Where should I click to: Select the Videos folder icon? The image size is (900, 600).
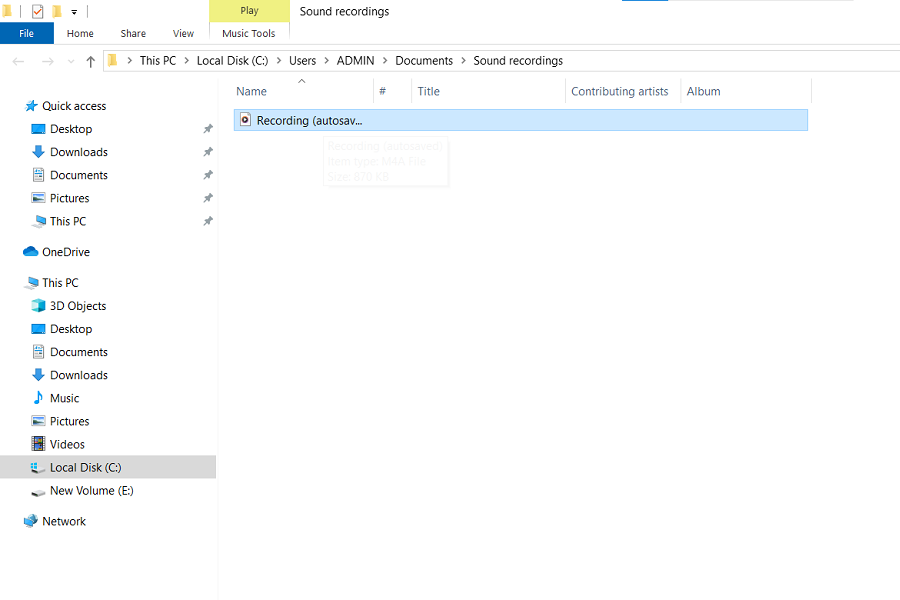click(x=38, y=444)
